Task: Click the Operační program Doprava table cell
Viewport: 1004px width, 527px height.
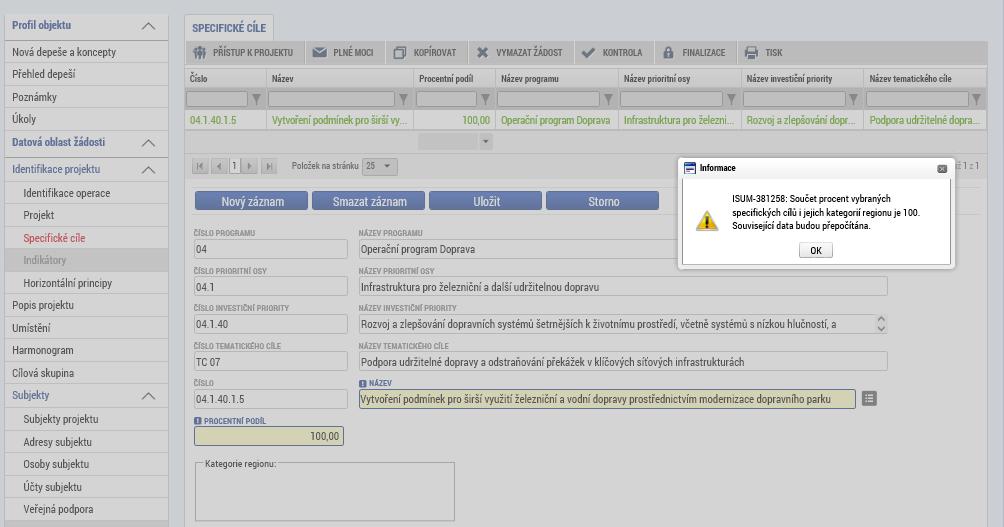Action: (x=556, y=120)
